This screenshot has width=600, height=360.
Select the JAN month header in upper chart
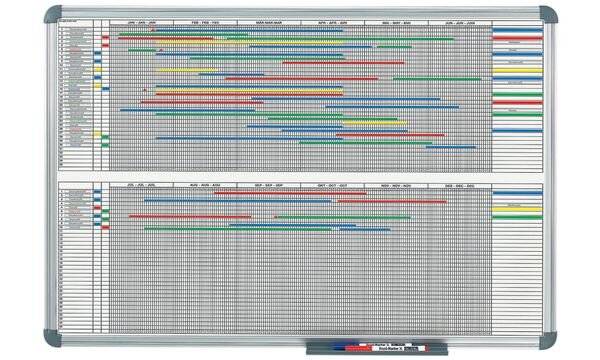pos(142,23)
